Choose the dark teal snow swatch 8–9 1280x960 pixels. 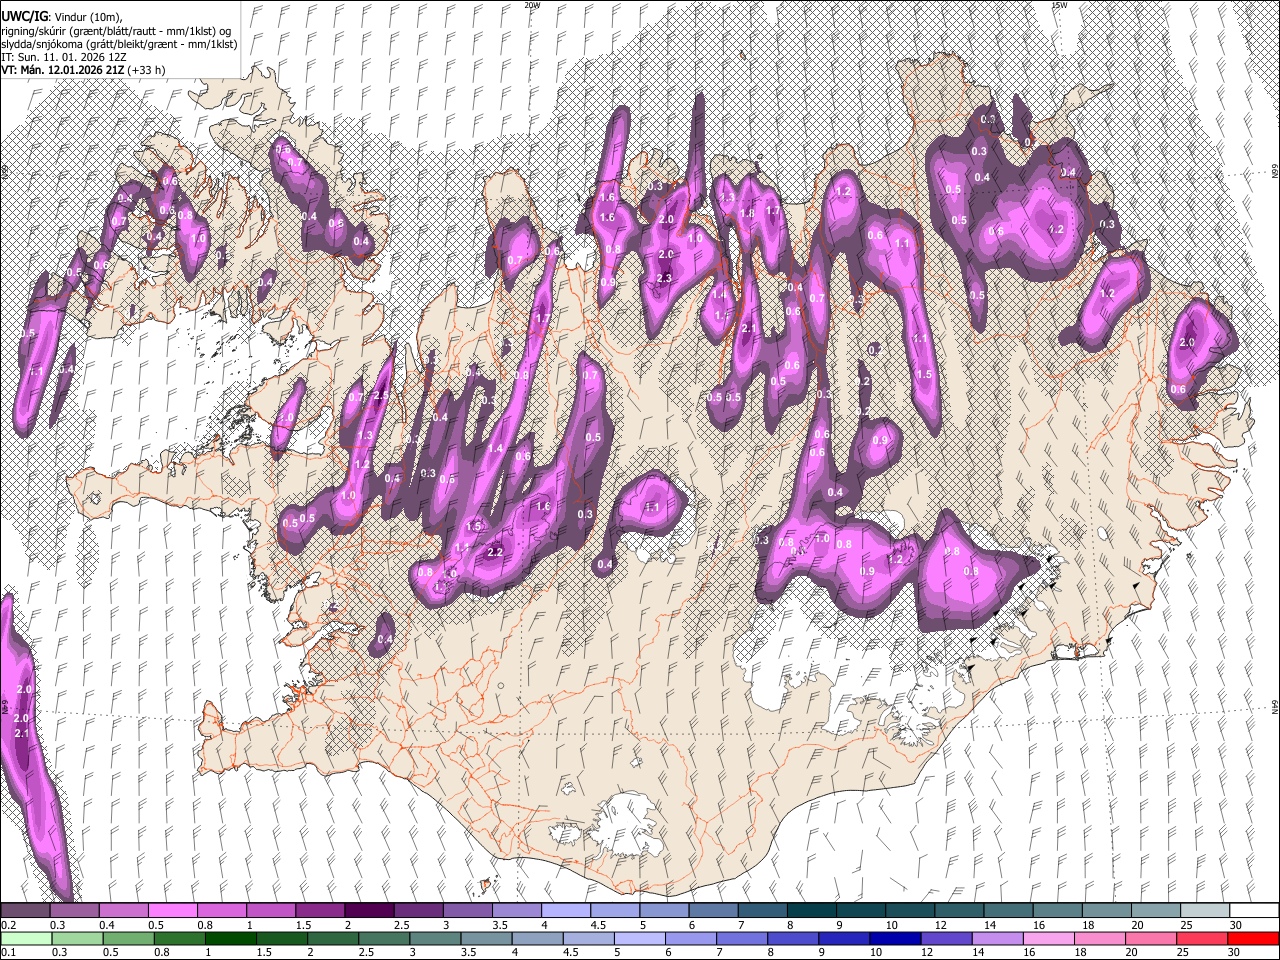coord(811,910)
